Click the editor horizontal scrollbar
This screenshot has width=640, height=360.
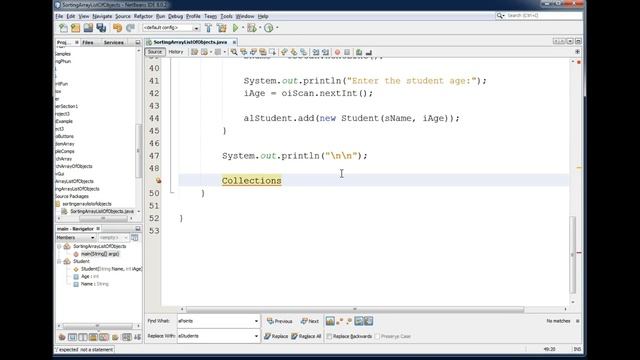pos(354,309)
